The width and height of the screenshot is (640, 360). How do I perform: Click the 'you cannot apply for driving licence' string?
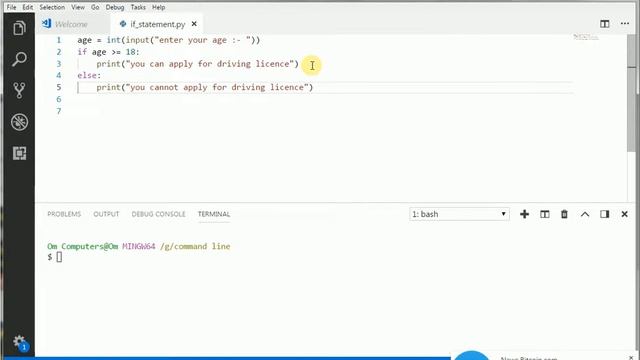pos(217,87)
